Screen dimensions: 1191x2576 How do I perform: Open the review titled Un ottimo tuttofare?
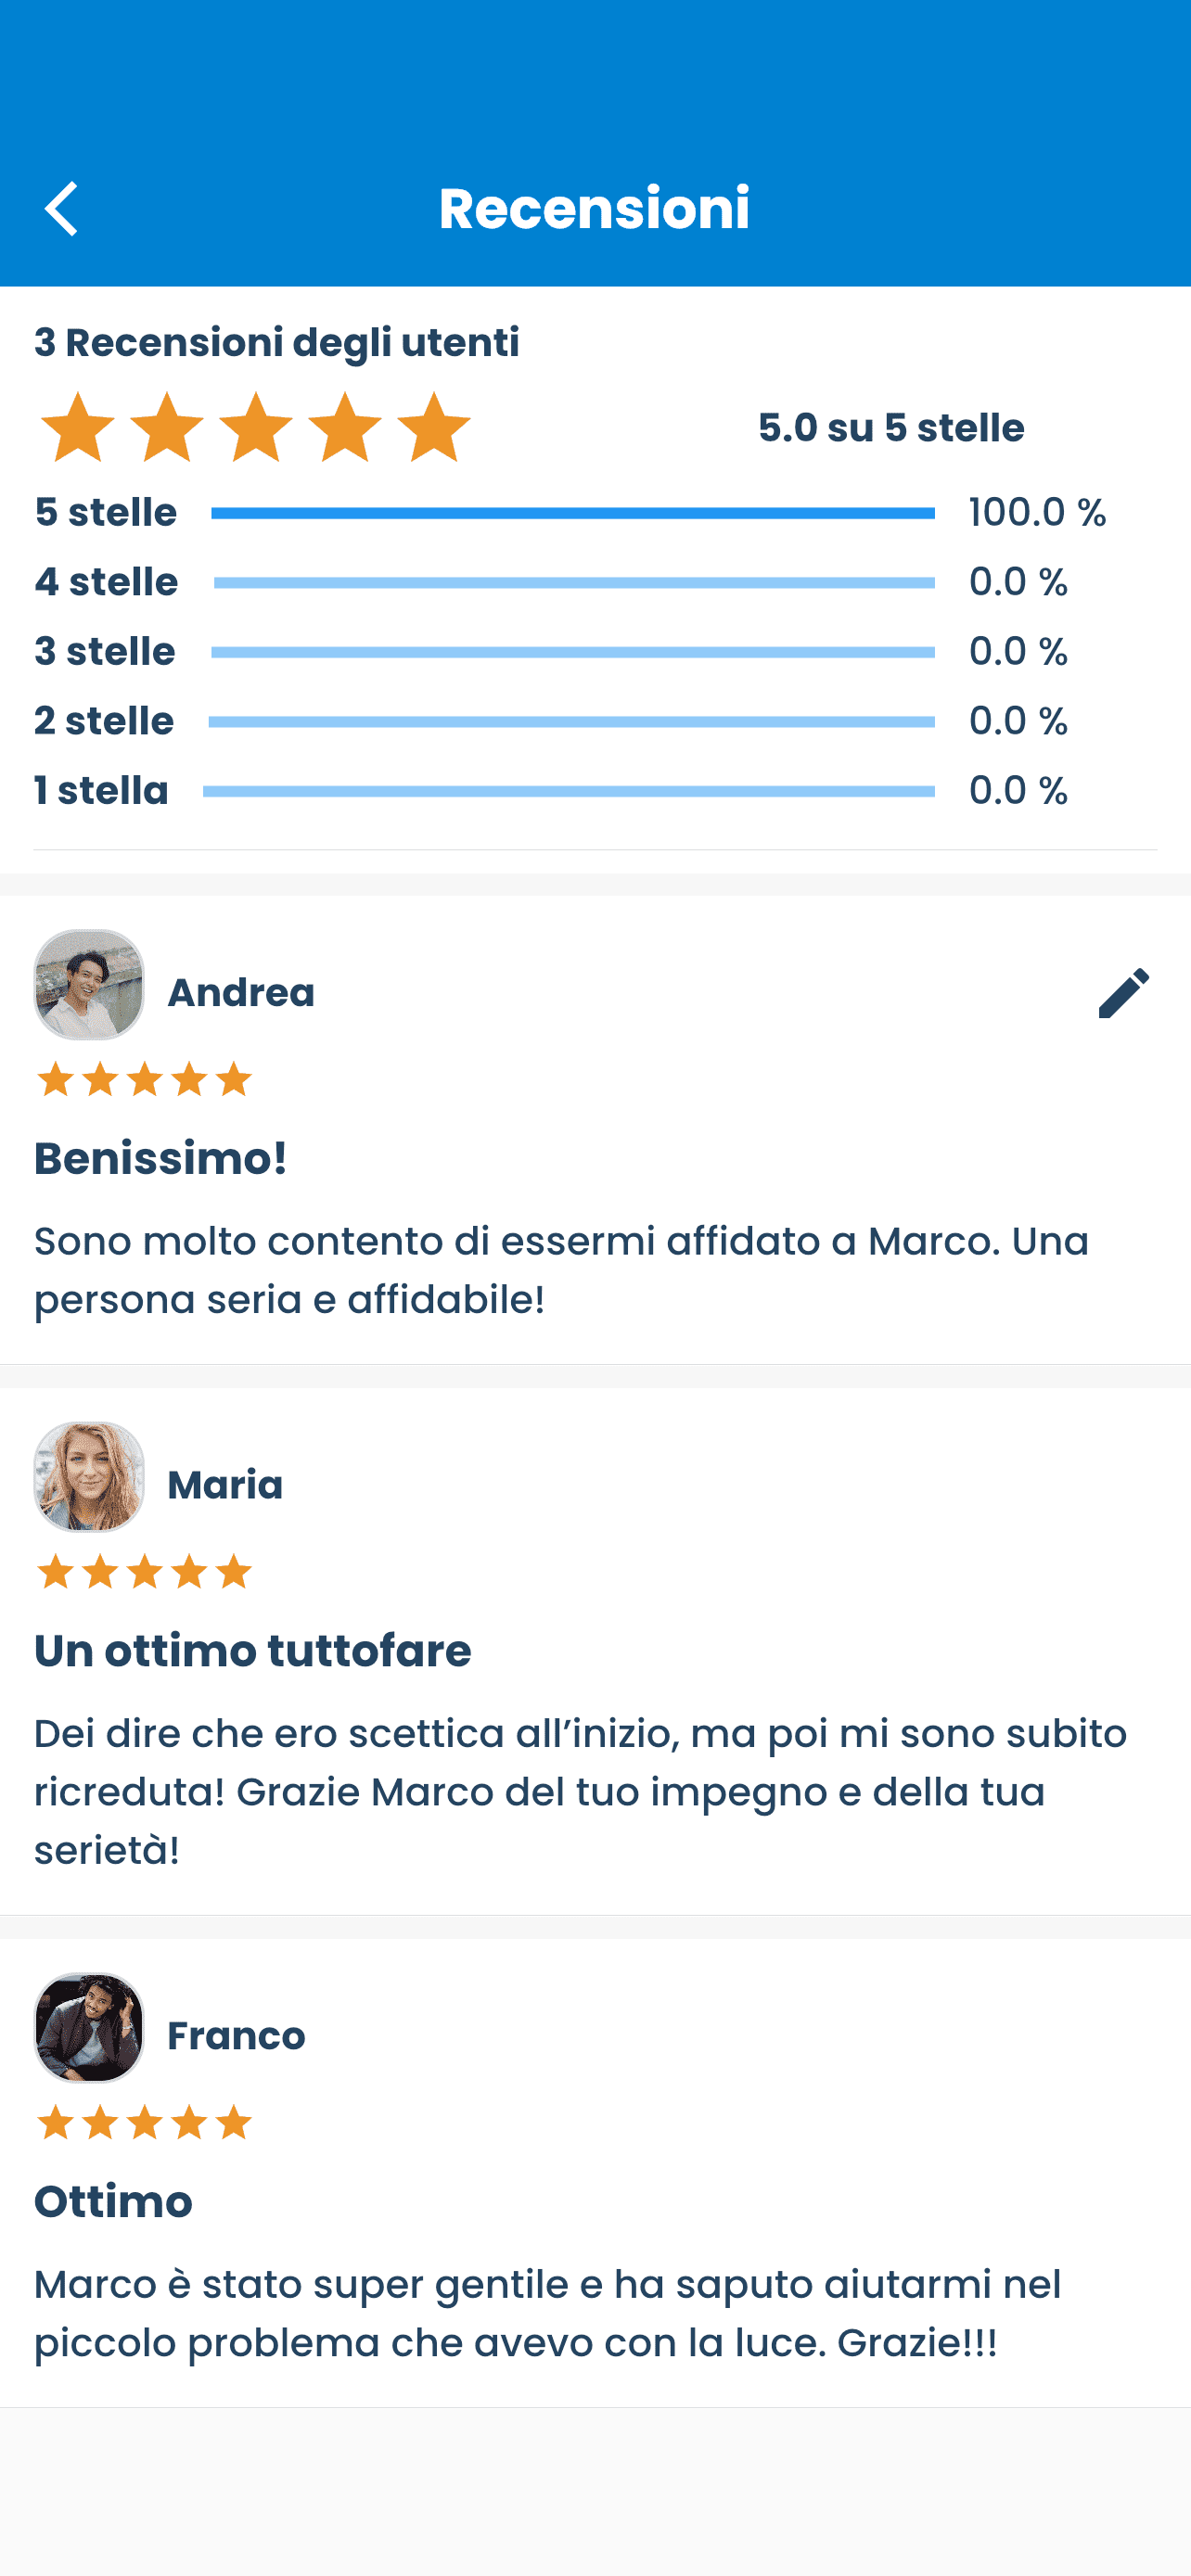[252, 1651]
